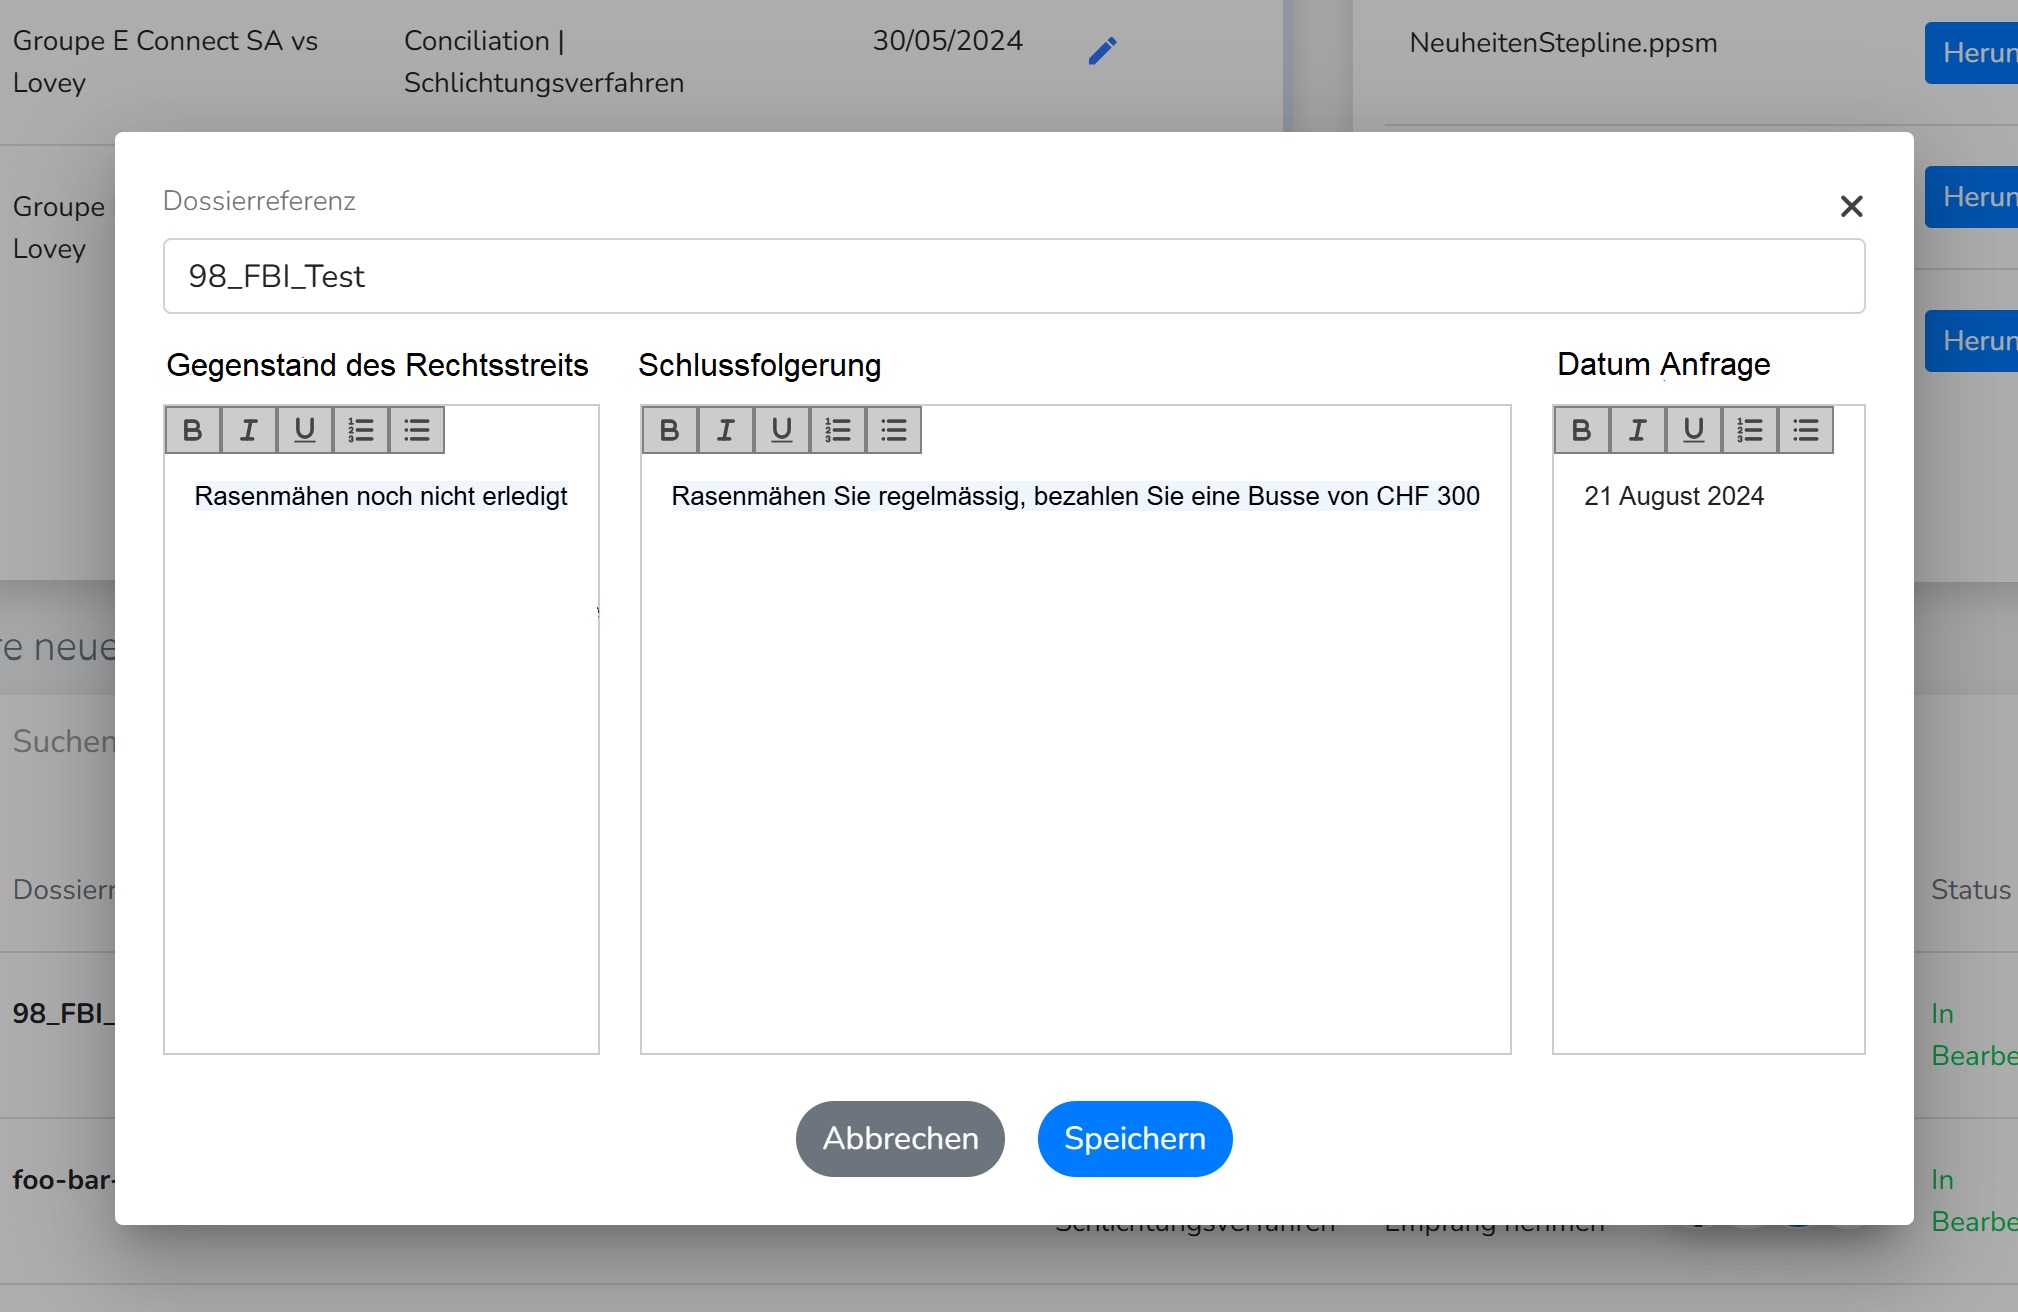This screenshot has width=2018, height=1312.
Task: Click the Dossierreferenz label in dialog
Action: pyautogui.click(x=259, y=201)
